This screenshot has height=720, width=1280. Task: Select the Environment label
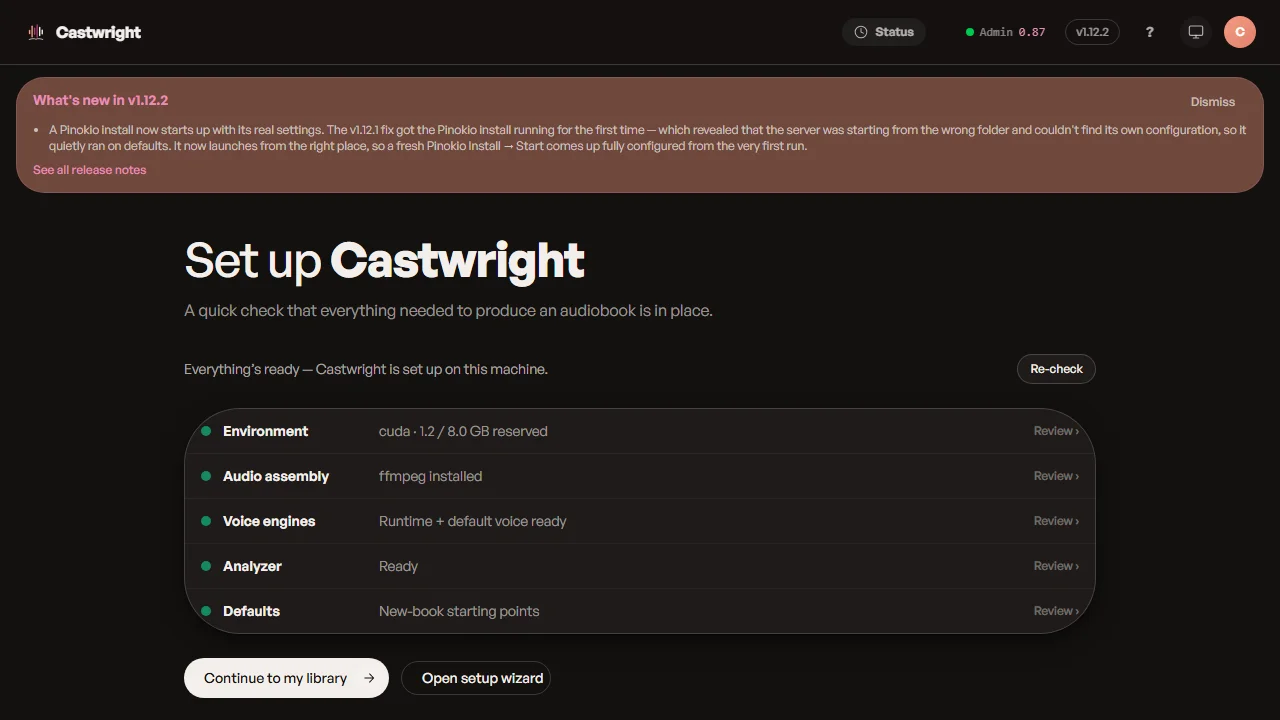click(265, 431)
